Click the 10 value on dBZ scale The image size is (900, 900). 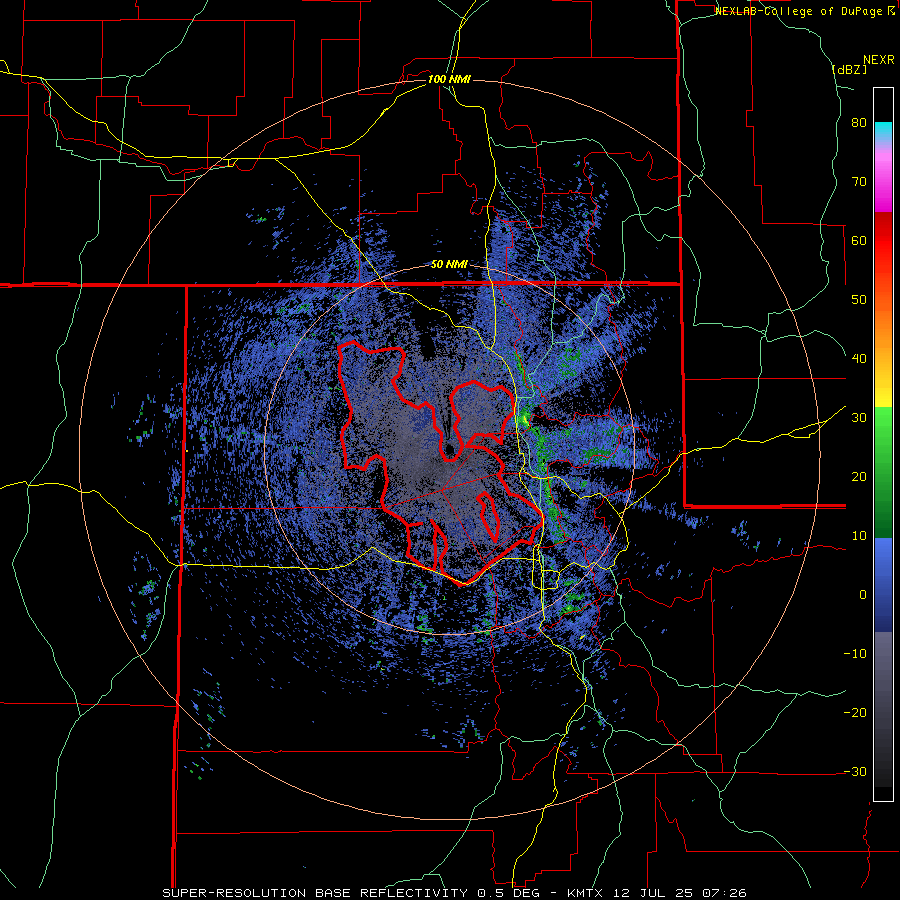[859, 536]
